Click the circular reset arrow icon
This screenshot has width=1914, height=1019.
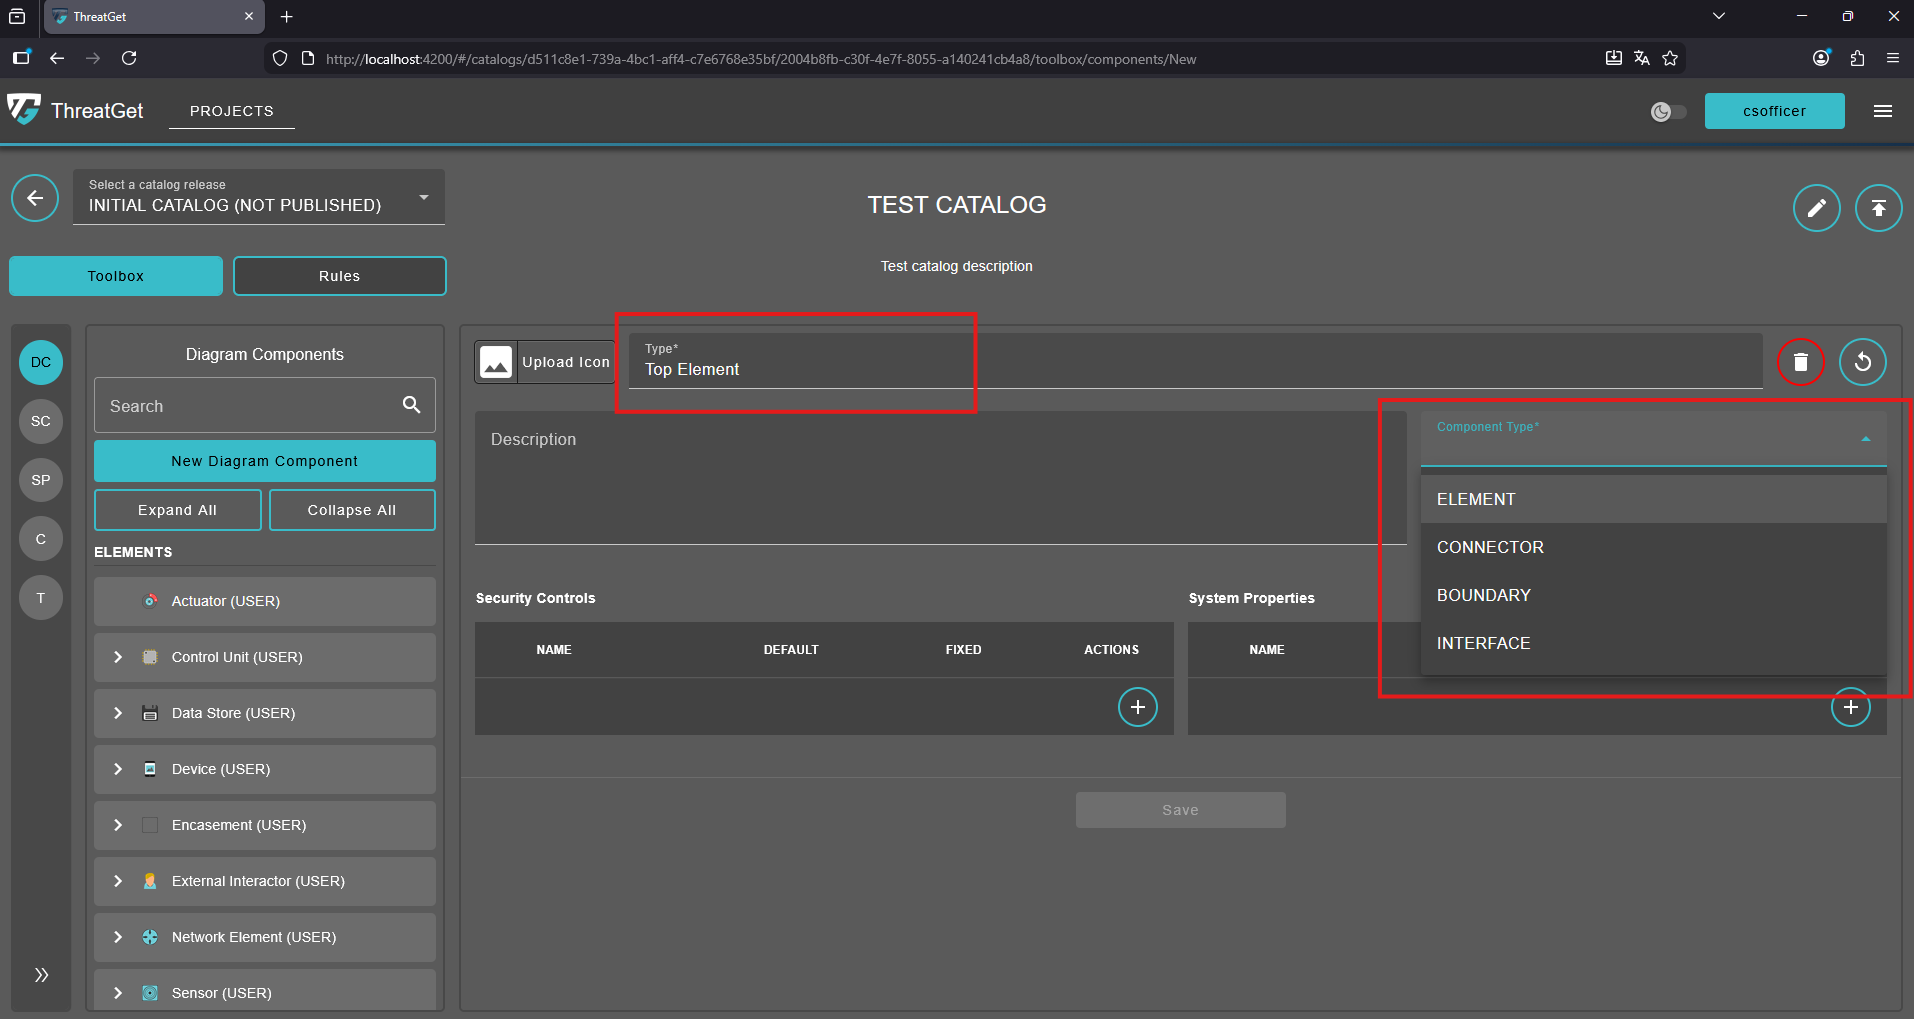point(1862,362)
